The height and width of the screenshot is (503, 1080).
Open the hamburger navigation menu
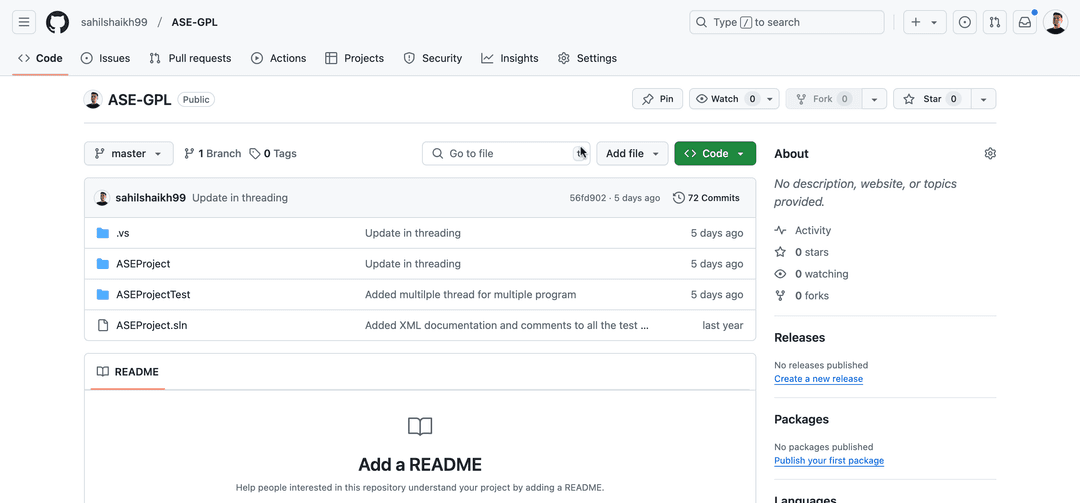(x=23, y=22)
